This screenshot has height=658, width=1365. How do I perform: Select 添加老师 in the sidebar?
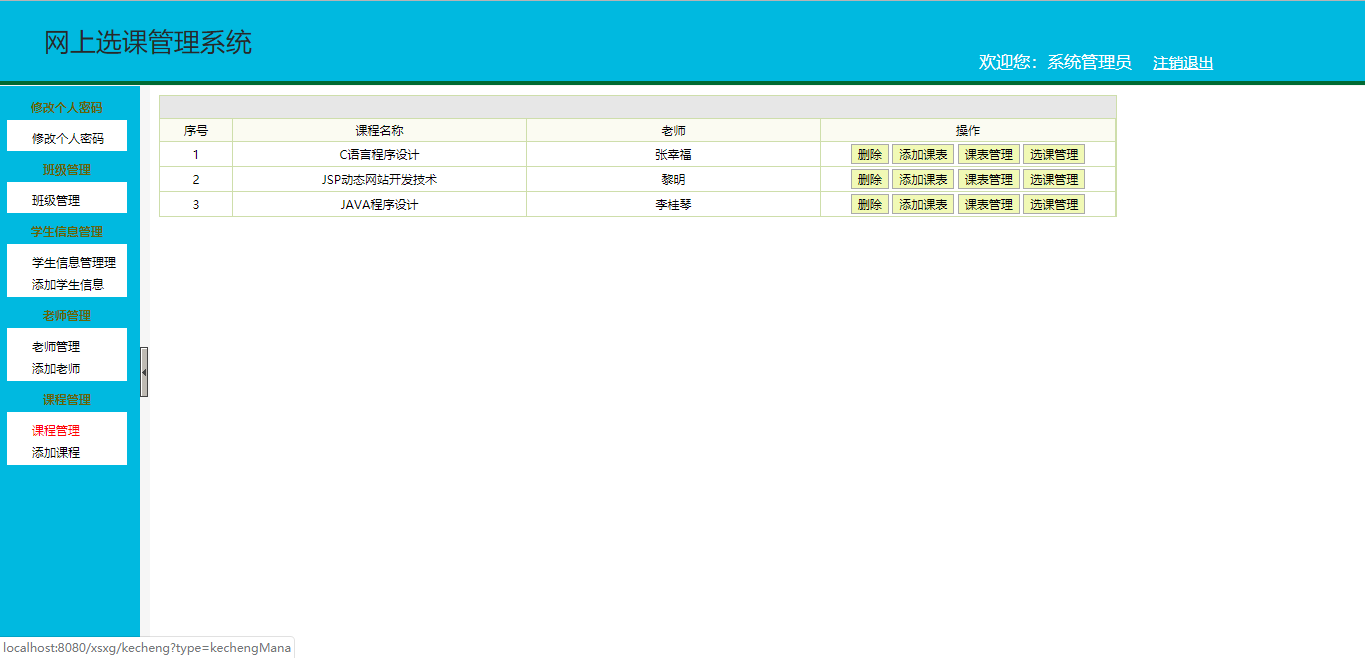56,368
